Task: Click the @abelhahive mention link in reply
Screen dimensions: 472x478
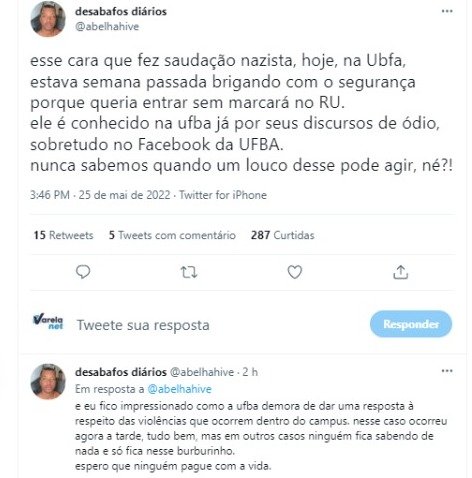Action: click(x=179, y=389)
